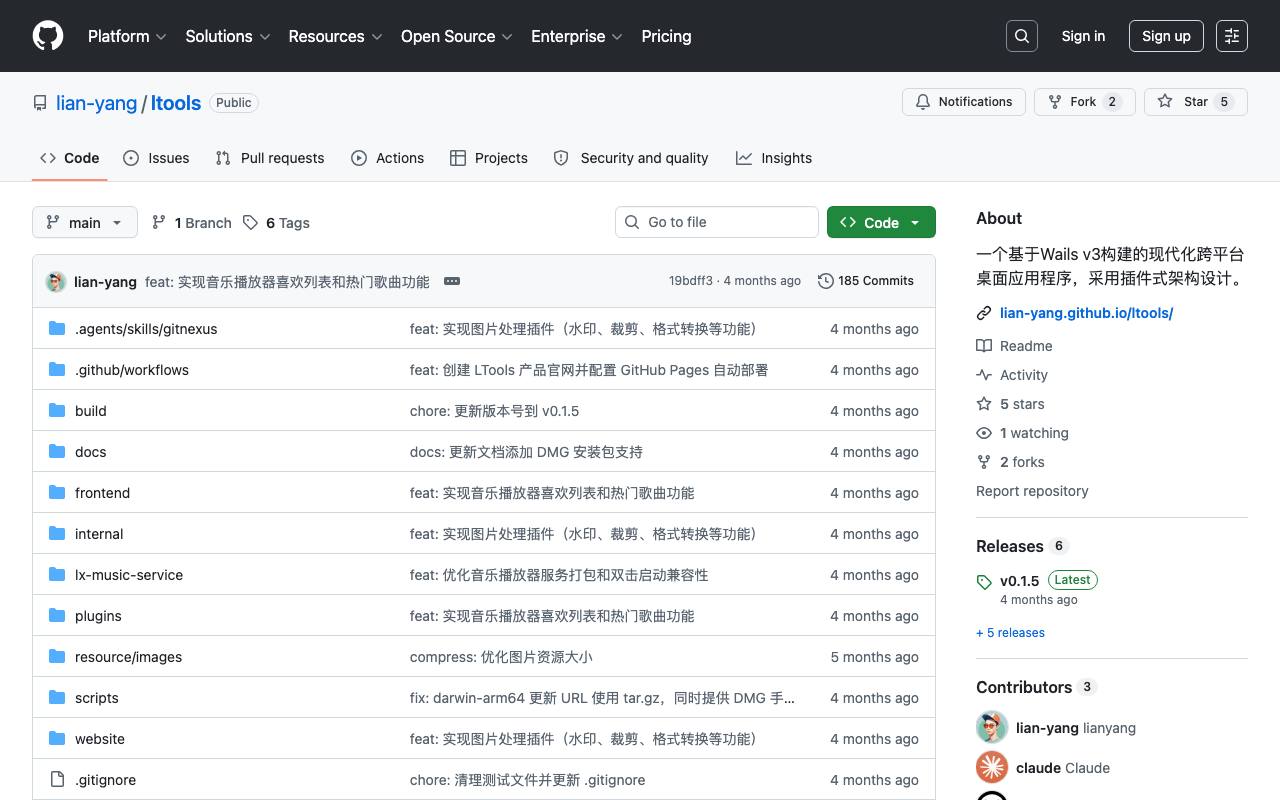Expand commit message details ellipsis
This screenshot has width=1280, height=800.
pyautogui.click(x=452, y=281)
